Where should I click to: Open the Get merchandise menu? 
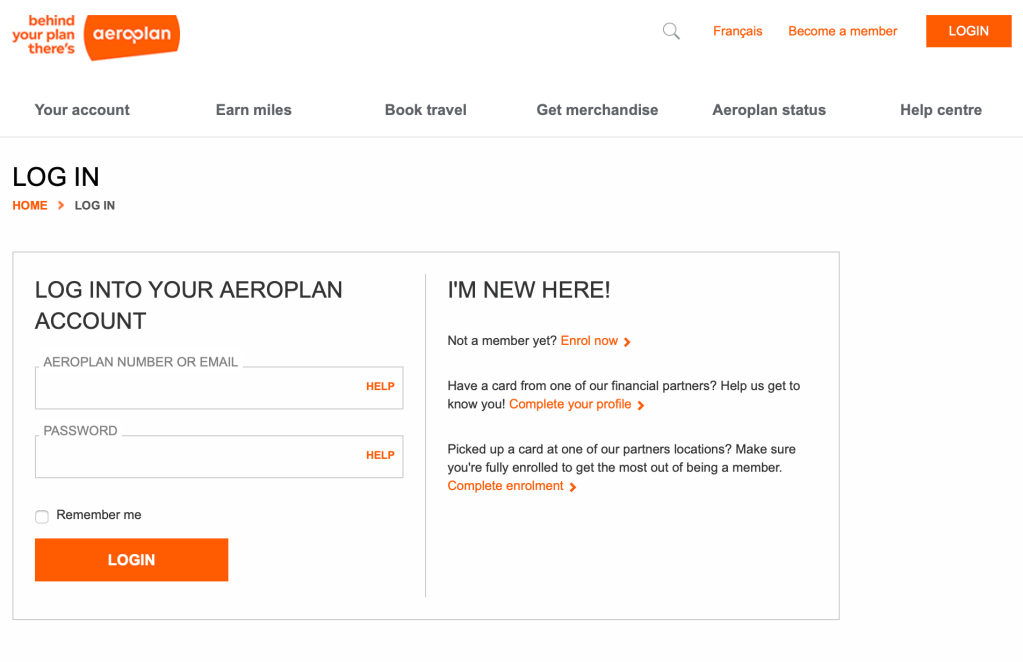coord(597,110)
